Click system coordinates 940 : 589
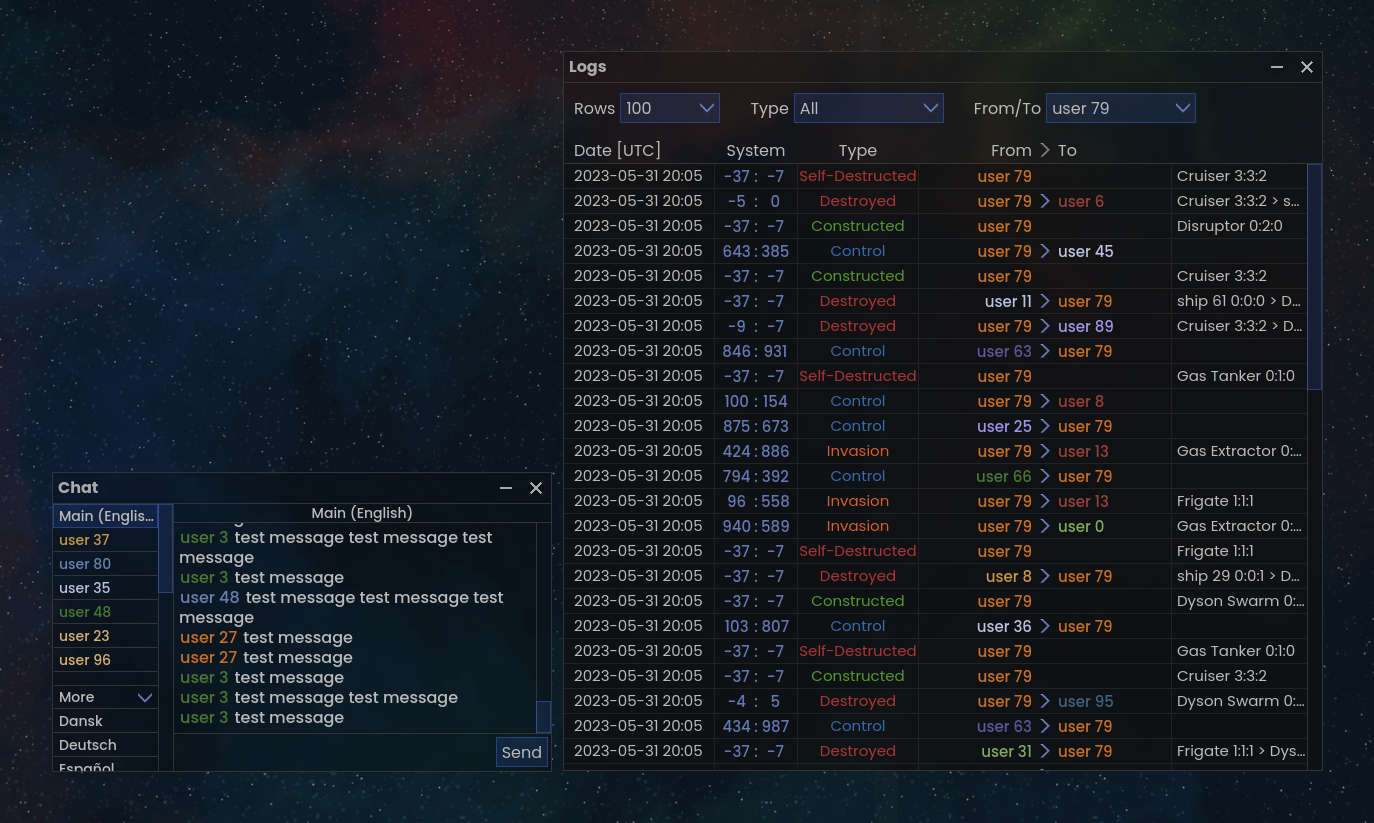 click(756, 526)
